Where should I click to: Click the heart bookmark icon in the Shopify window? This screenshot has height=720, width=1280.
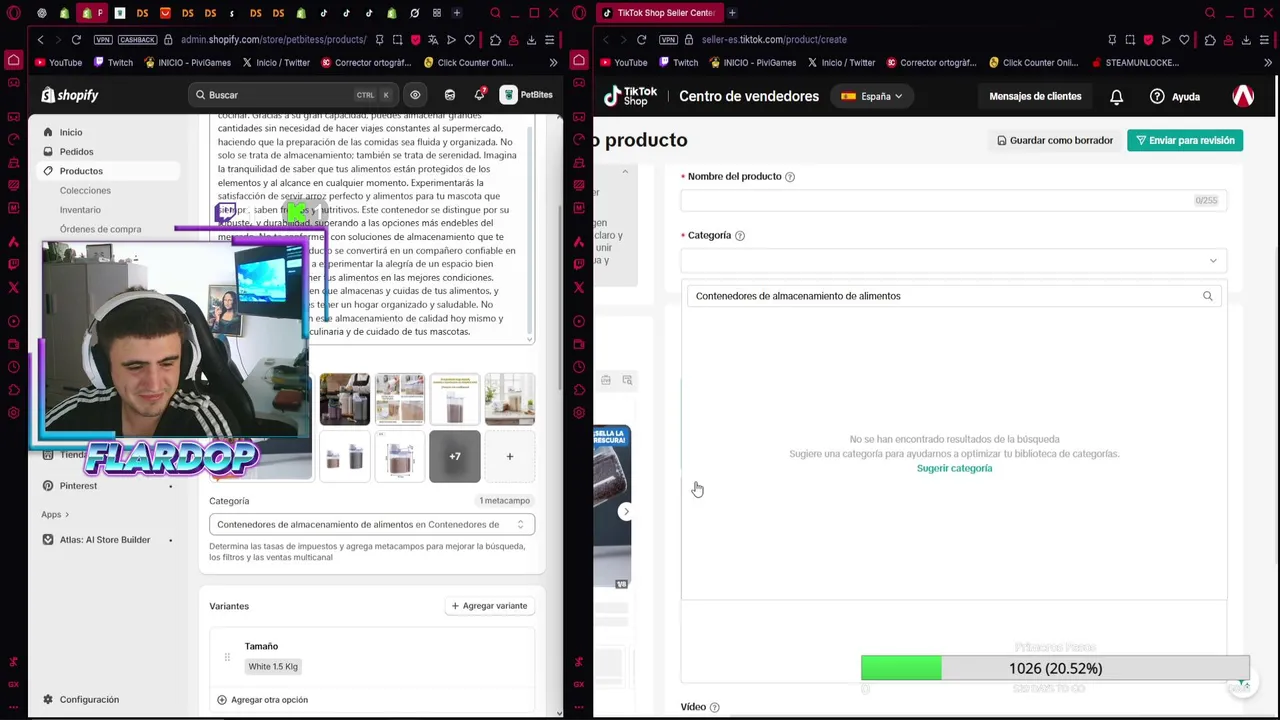470,40
